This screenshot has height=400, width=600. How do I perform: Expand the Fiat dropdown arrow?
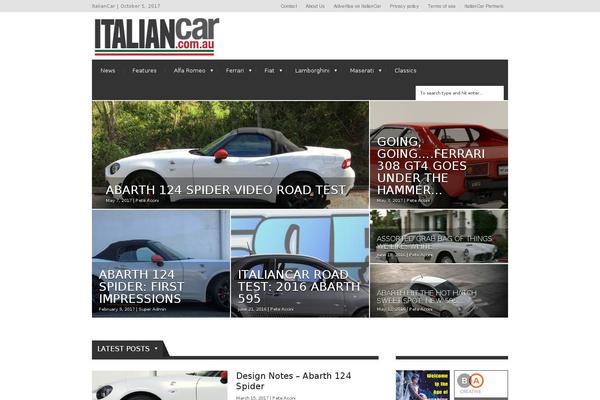[x=281, y=70]
